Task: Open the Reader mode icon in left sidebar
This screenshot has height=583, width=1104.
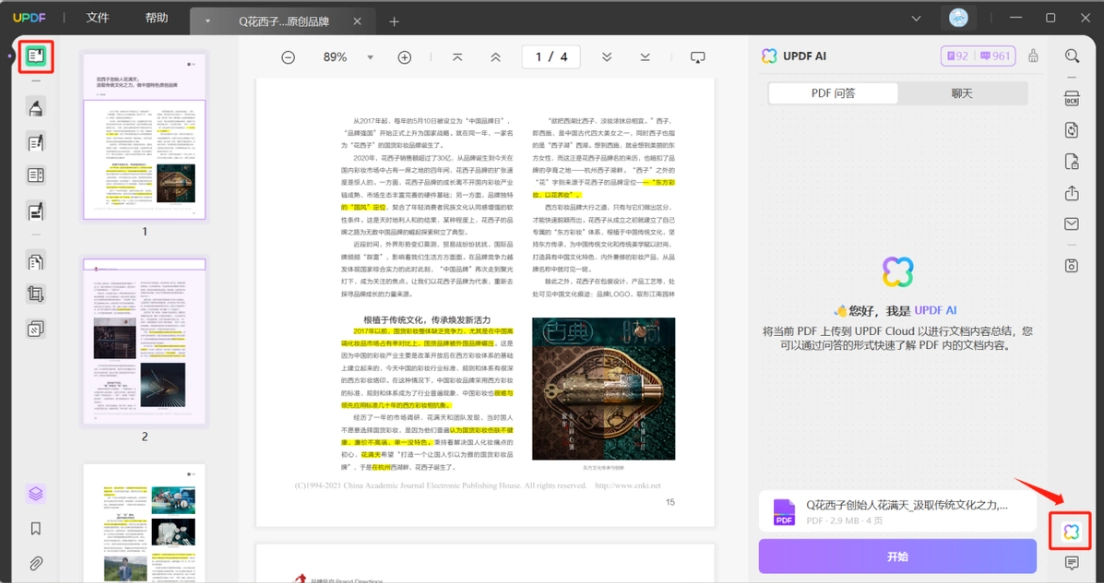Action: [36, 56]
